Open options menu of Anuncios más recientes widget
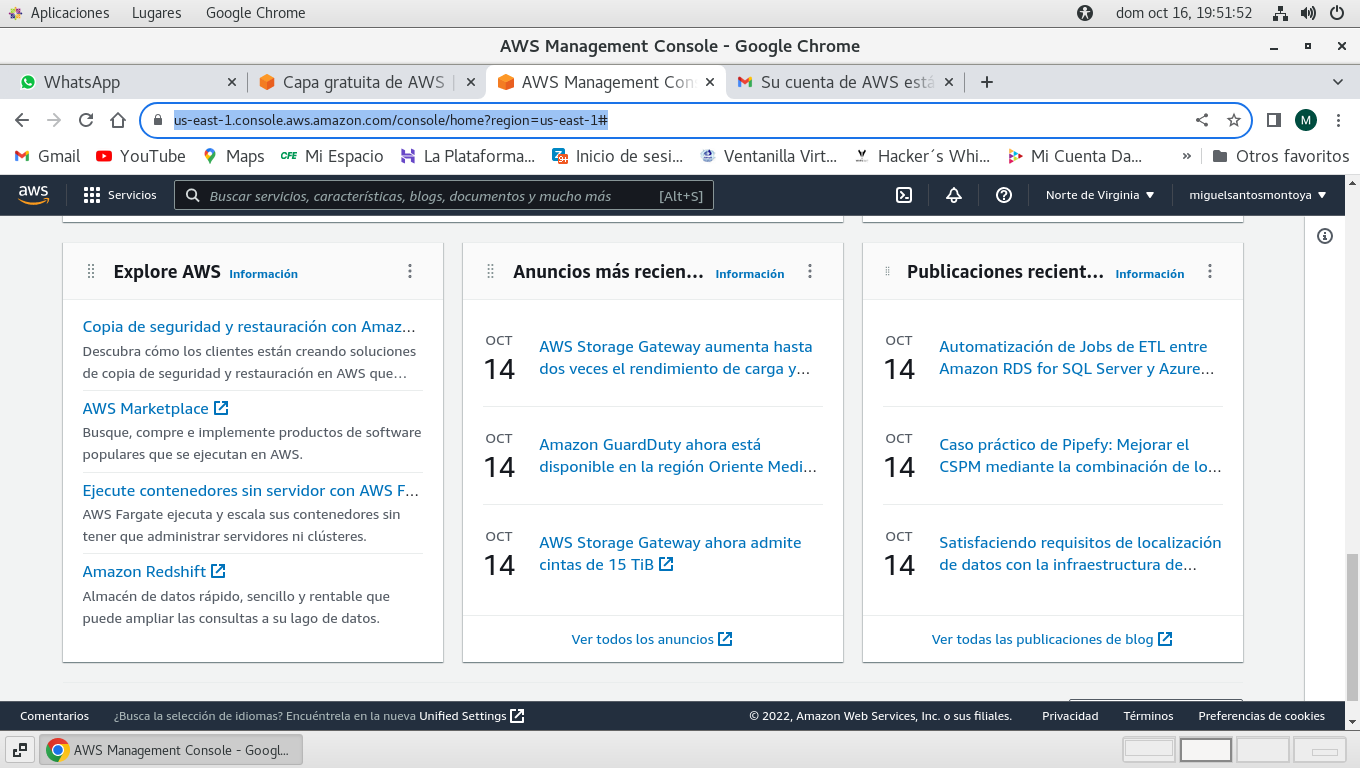The width and height of the screenshot is (1360, 768). [x=810, y=271]
